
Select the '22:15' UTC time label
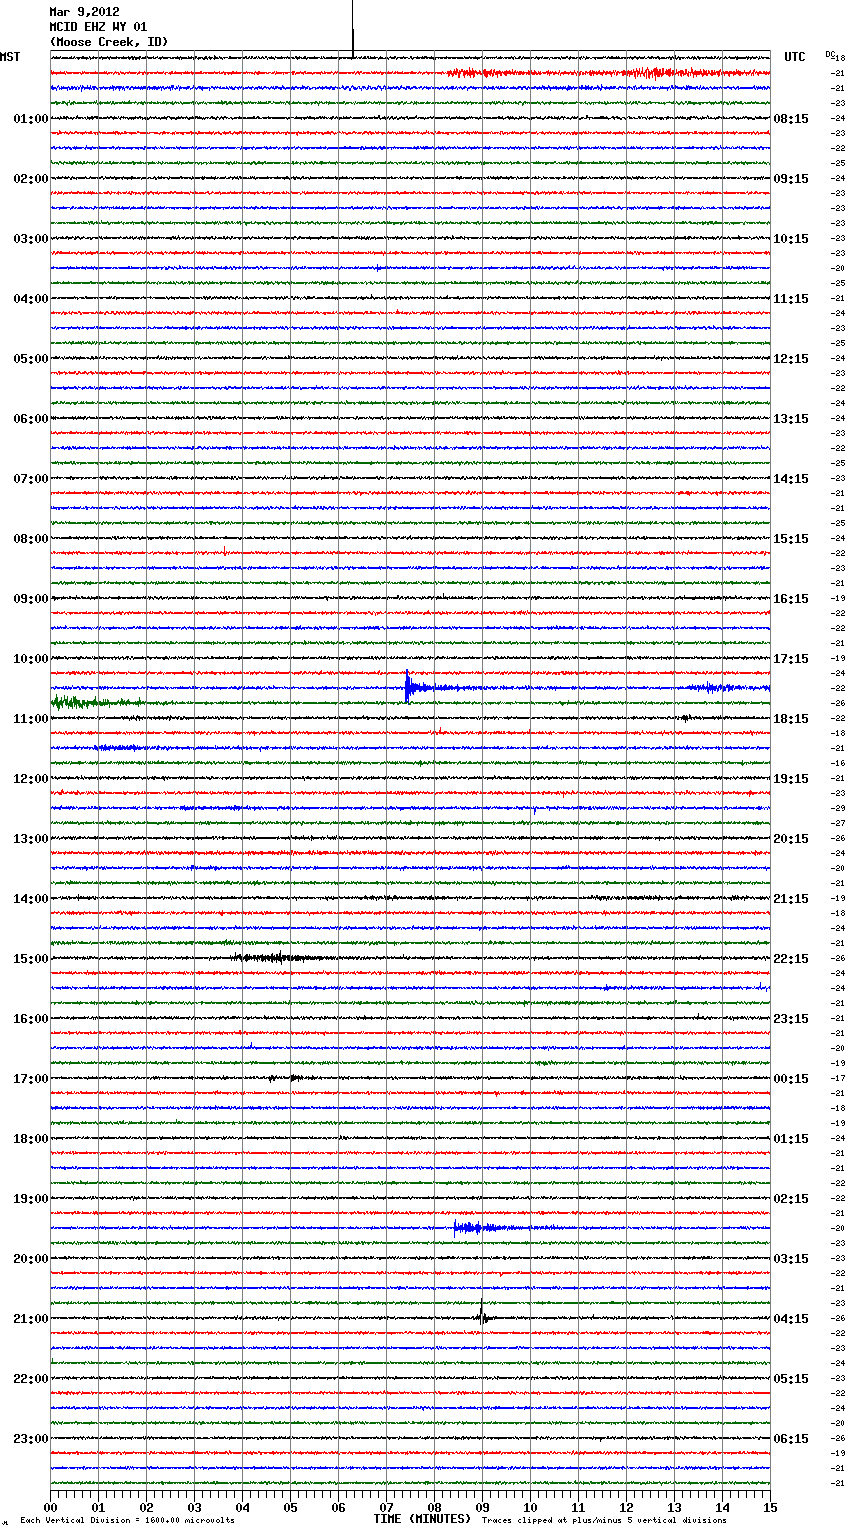click(791, 959)
